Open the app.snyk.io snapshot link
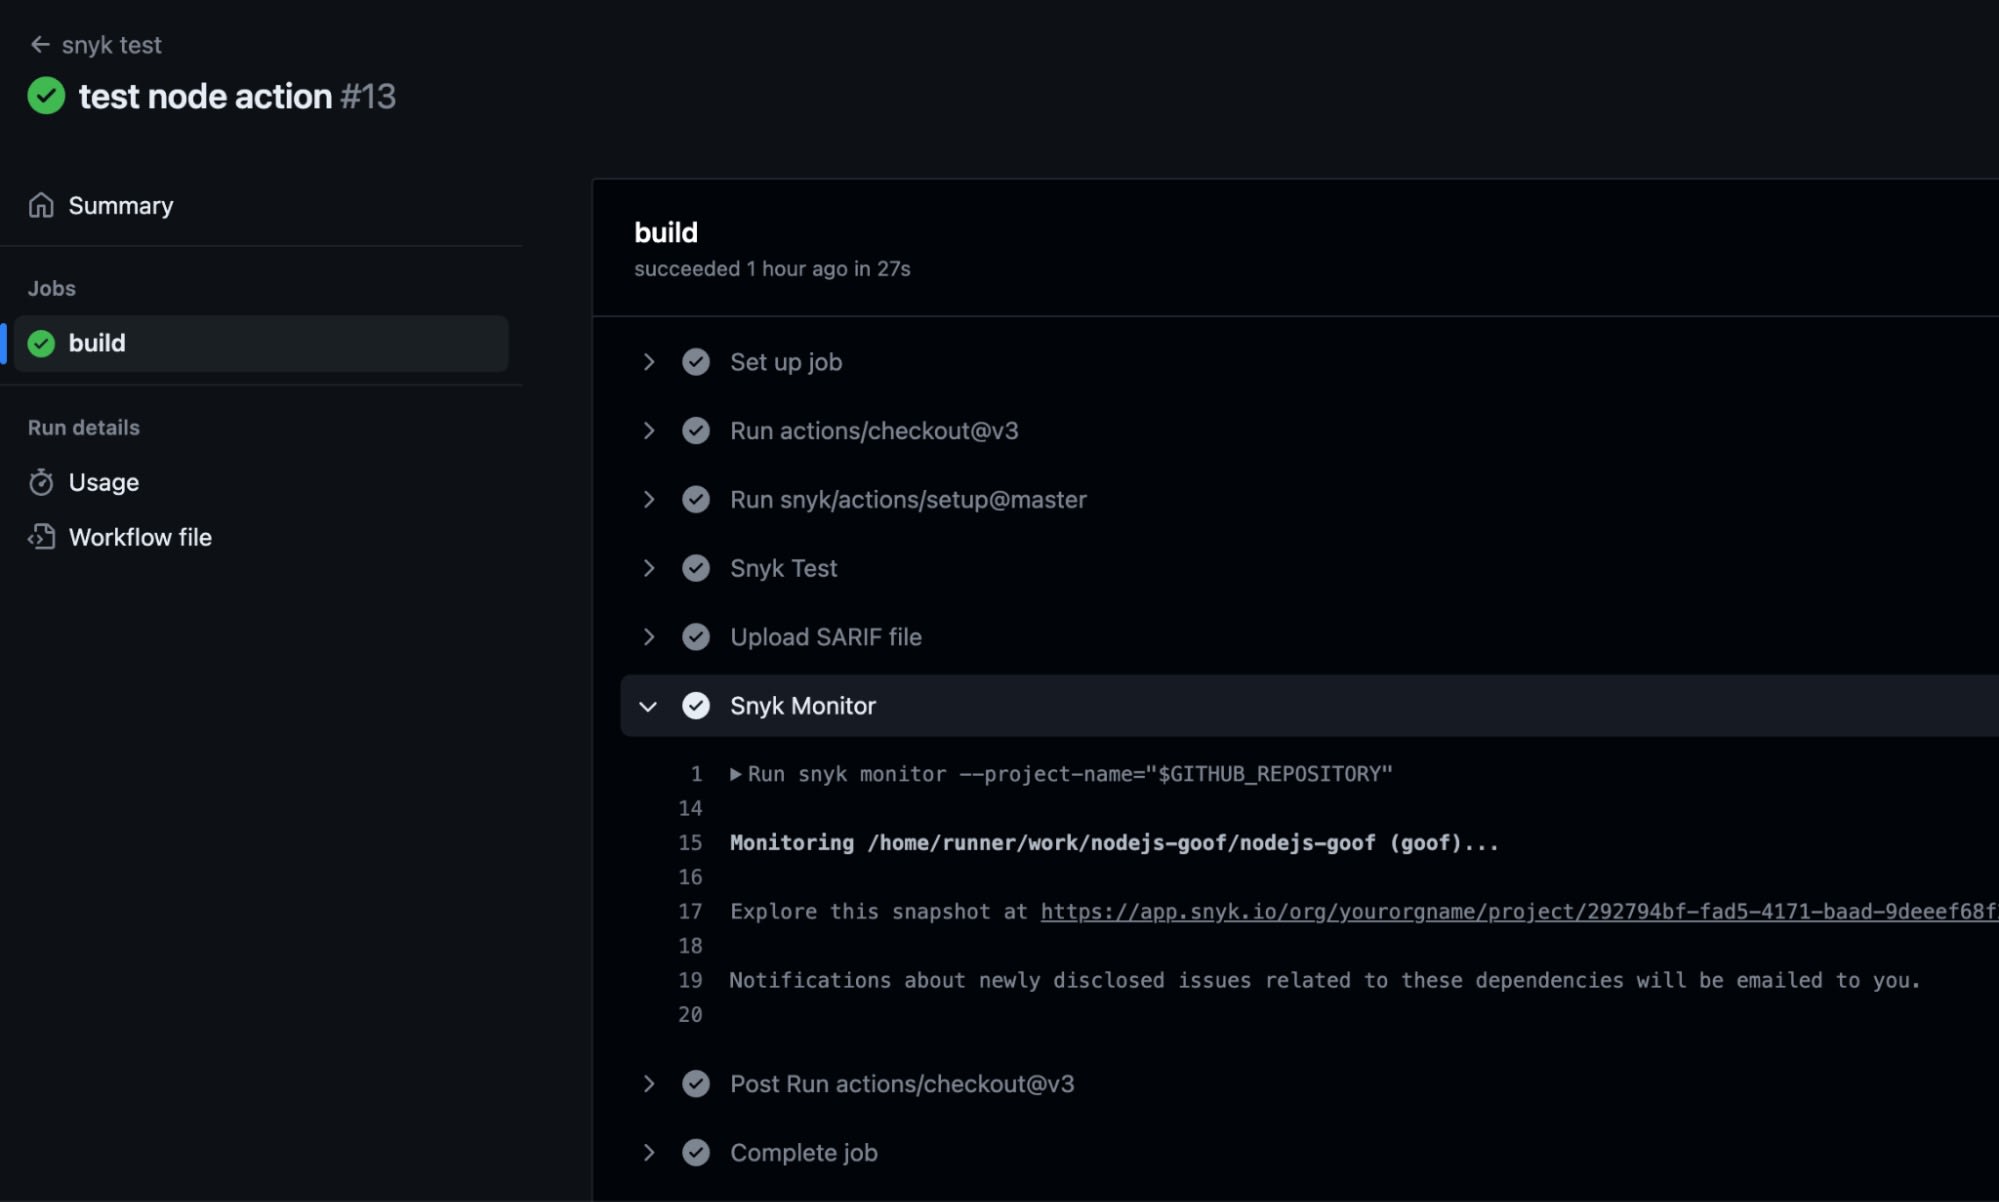Screen dimensions: 1999x1202 coord(1519,912)
